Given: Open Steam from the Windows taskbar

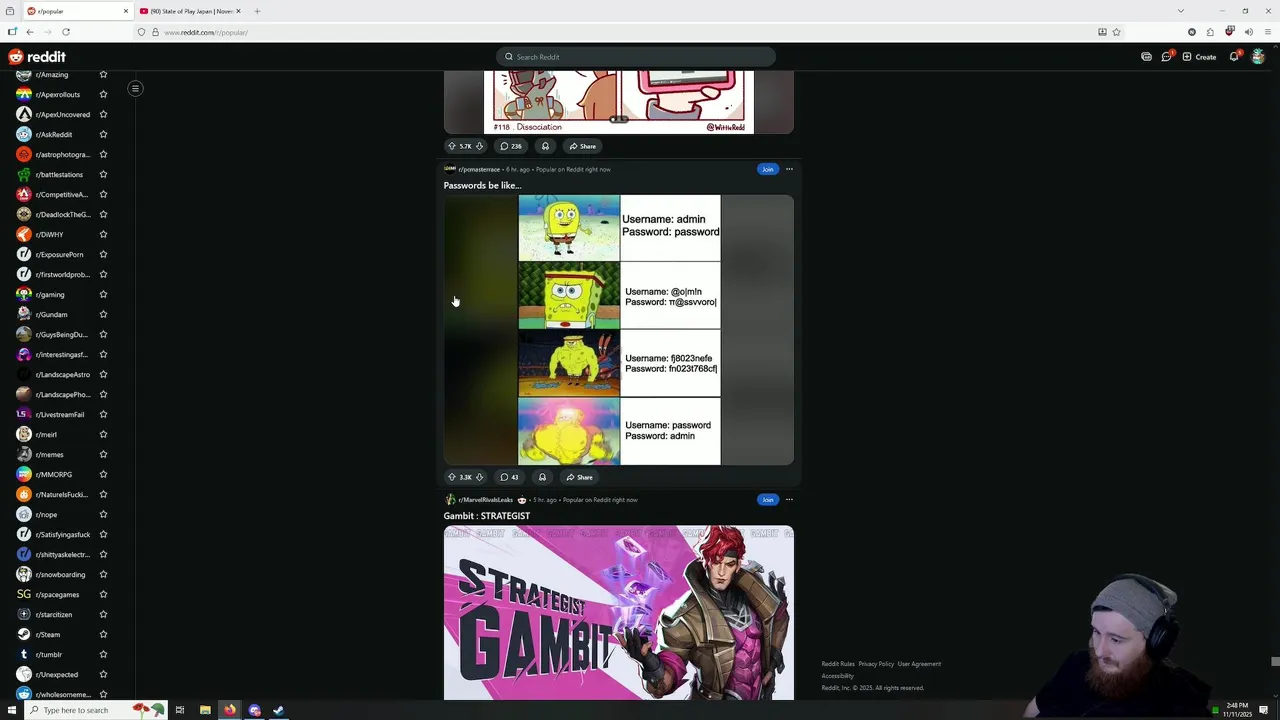Looking at the screenshot, I should click(x=278, y=710).
